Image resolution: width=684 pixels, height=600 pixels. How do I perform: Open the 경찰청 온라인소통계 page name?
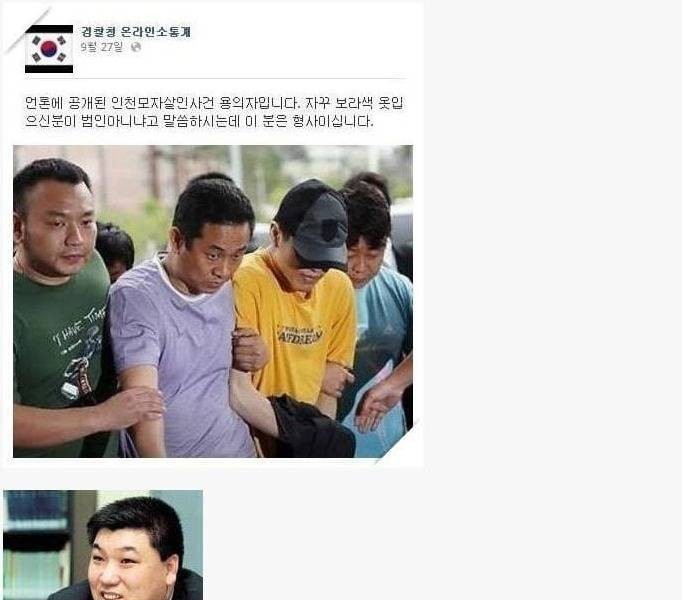tap(136, 31)
